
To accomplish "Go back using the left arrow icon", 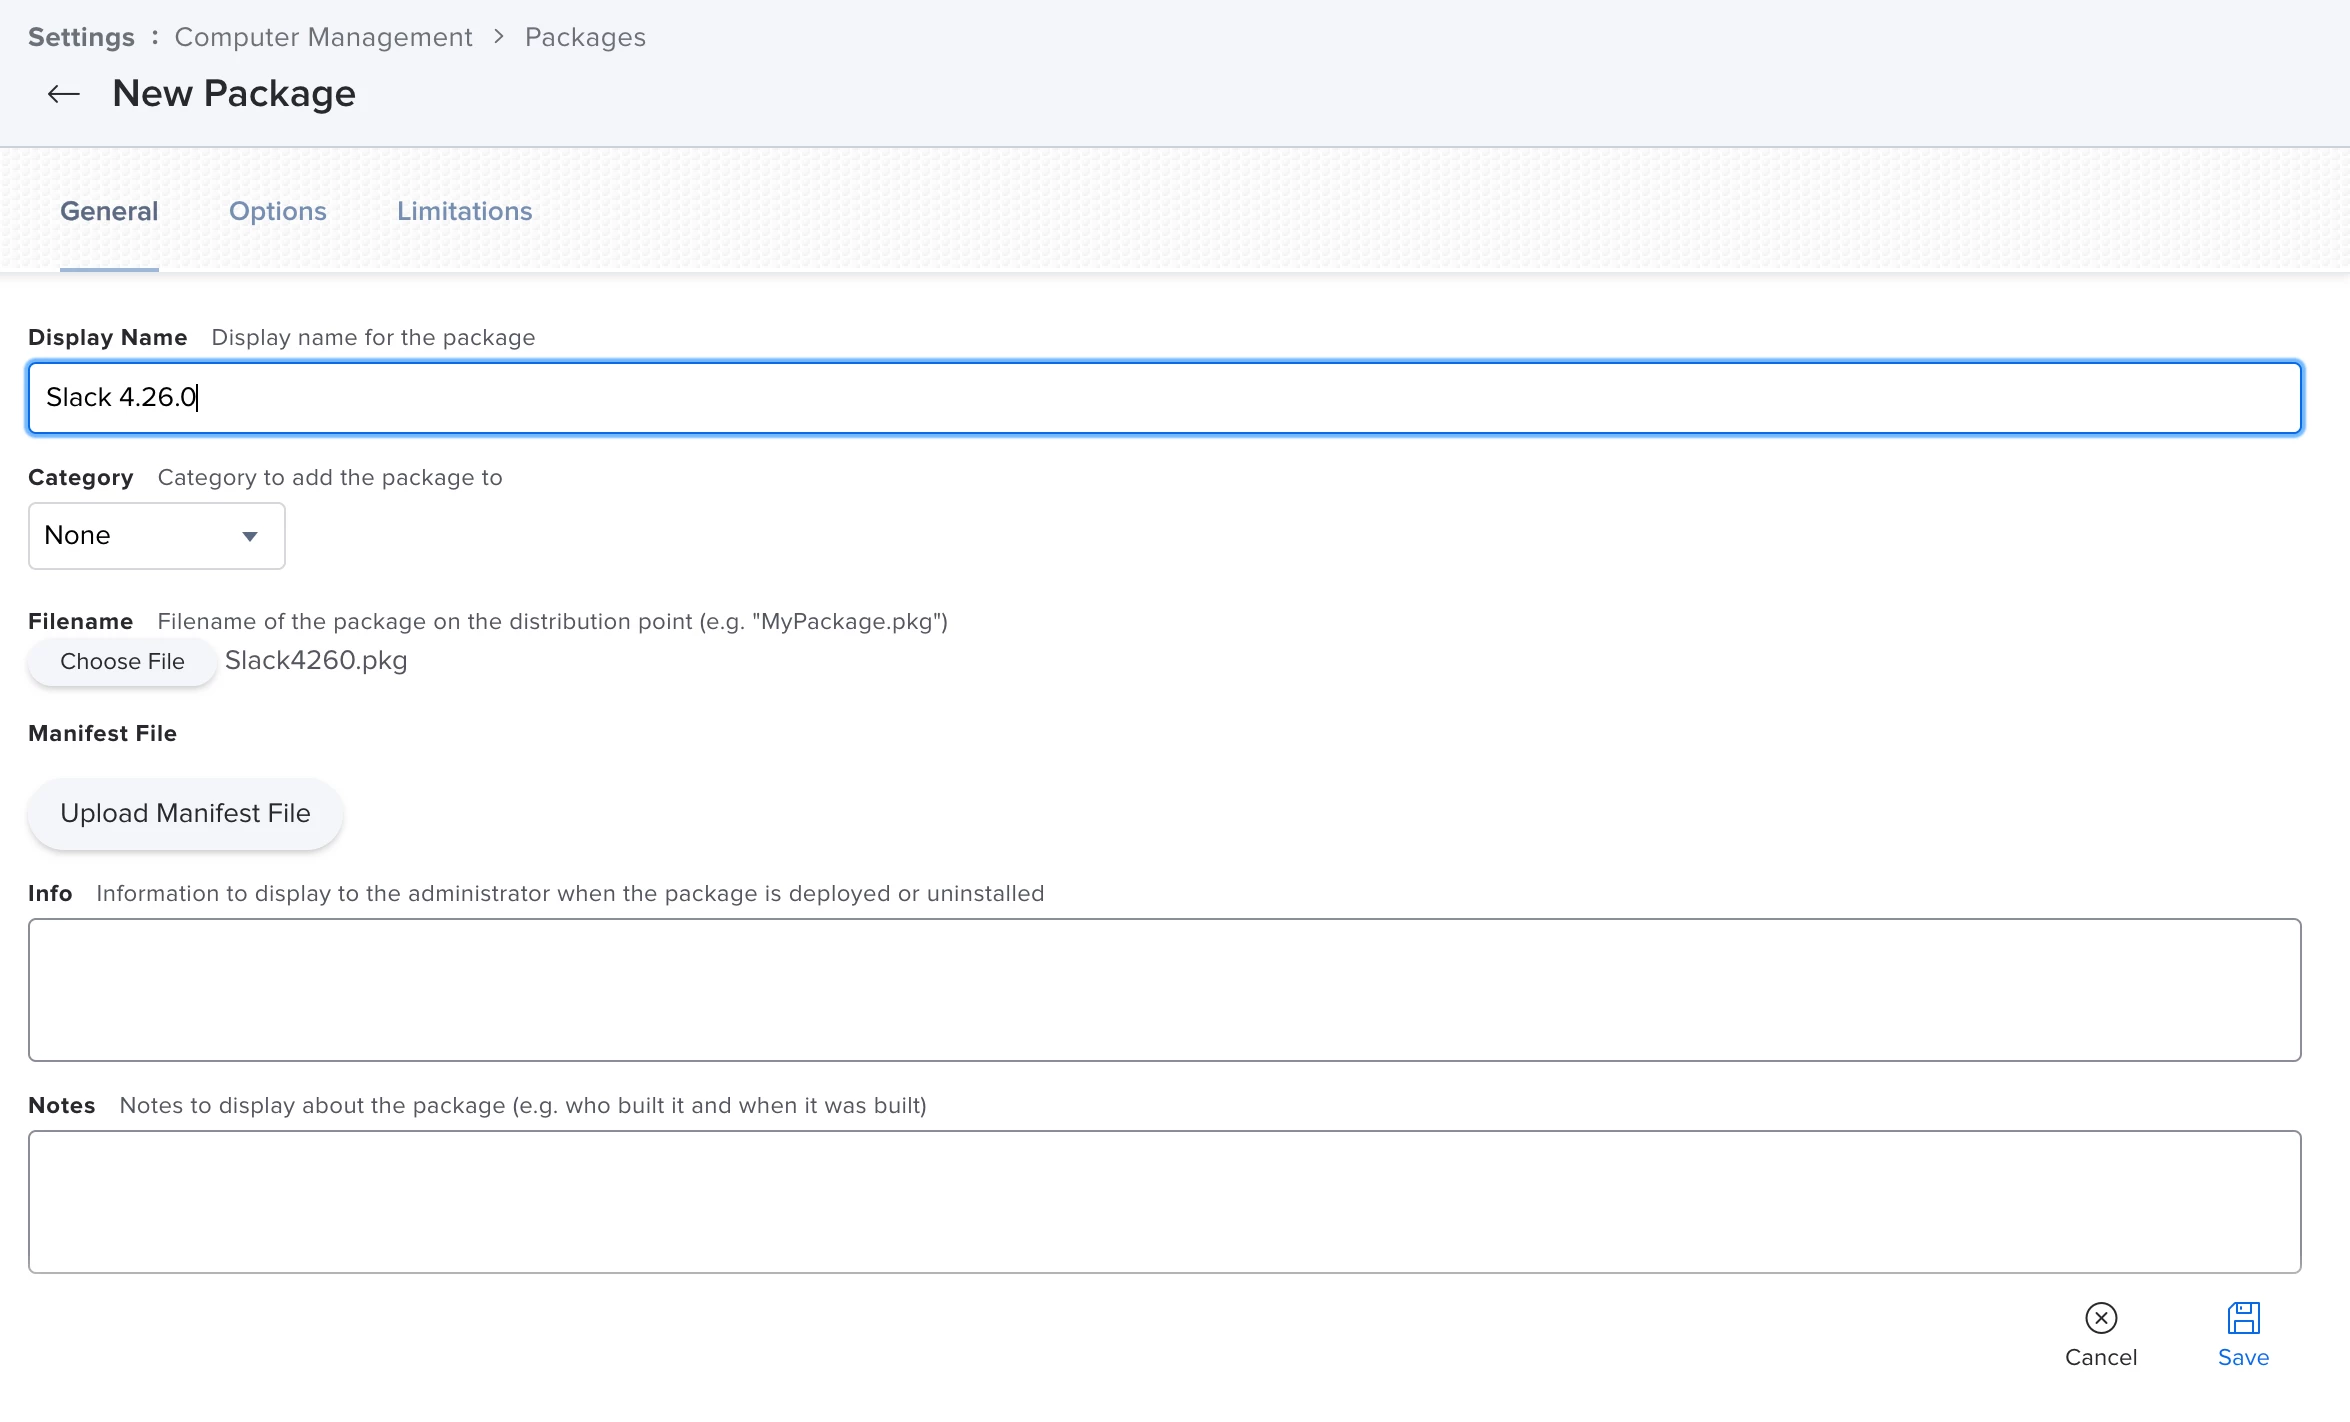I will (x=64, y=94).
